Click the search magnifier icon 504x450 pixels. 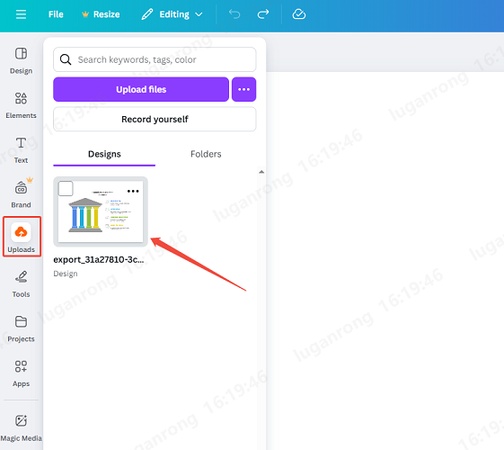(x=65, y=60)
